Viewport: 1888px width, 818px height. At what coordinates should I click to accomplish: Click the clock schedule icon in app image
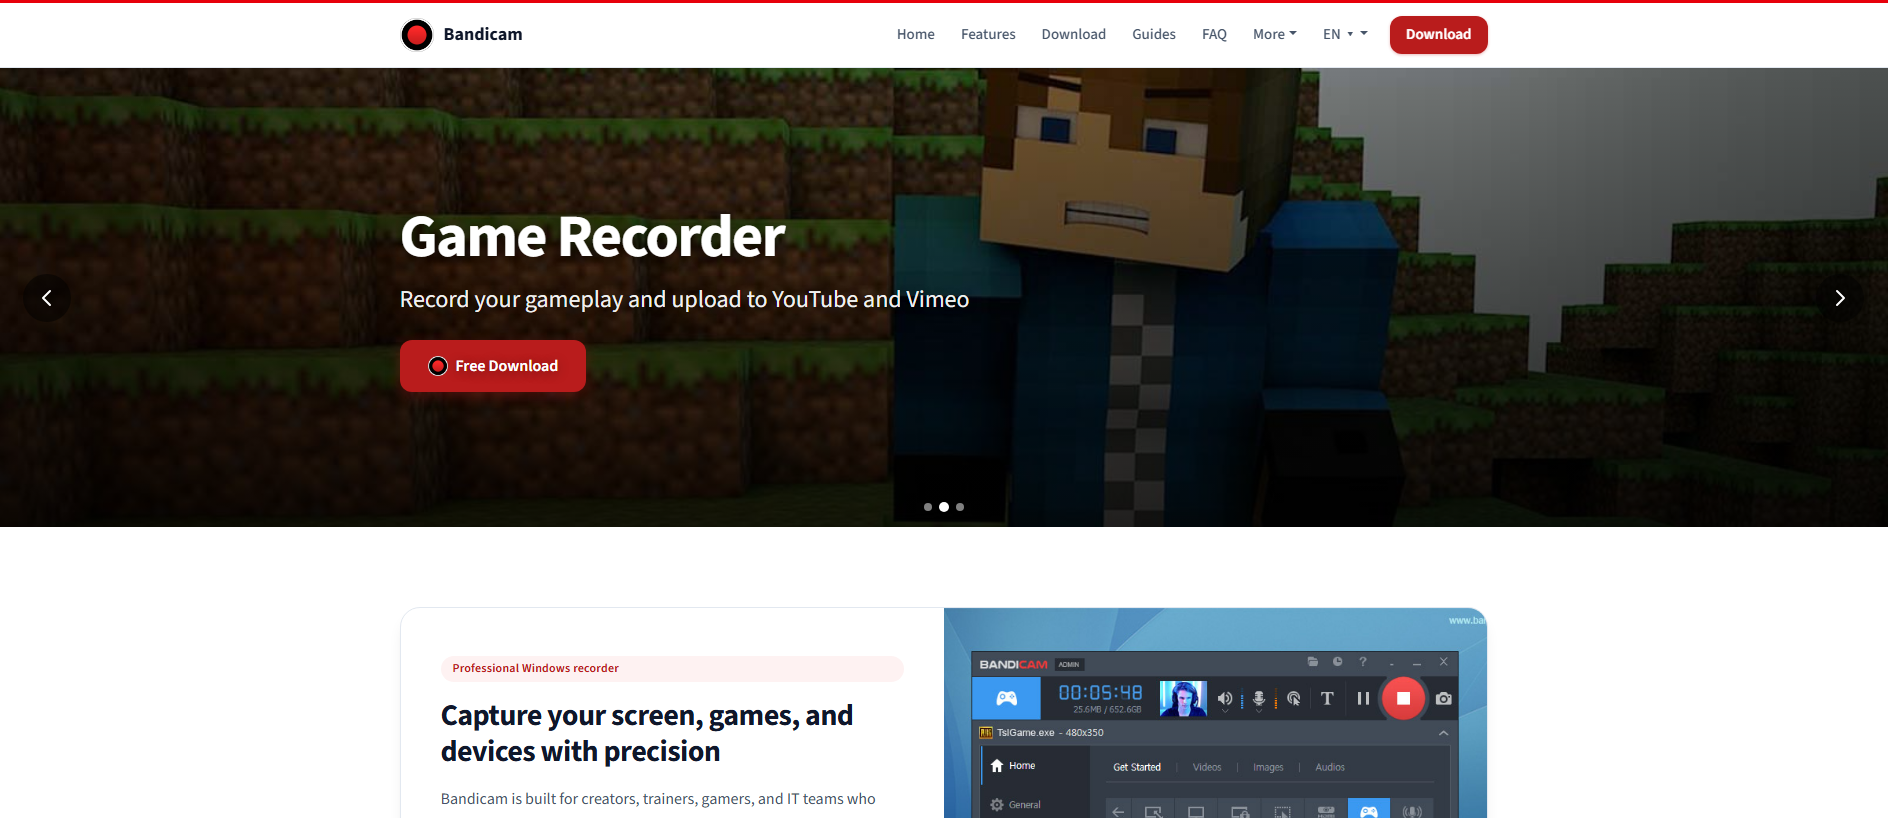pyautogui.click(x=1338, y=662)
